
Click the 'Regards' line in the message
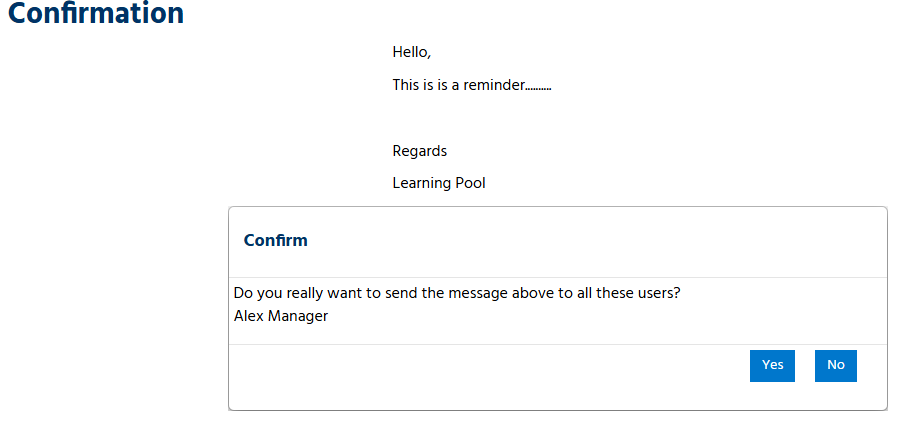pyautogui.click(x=419, y=151)
